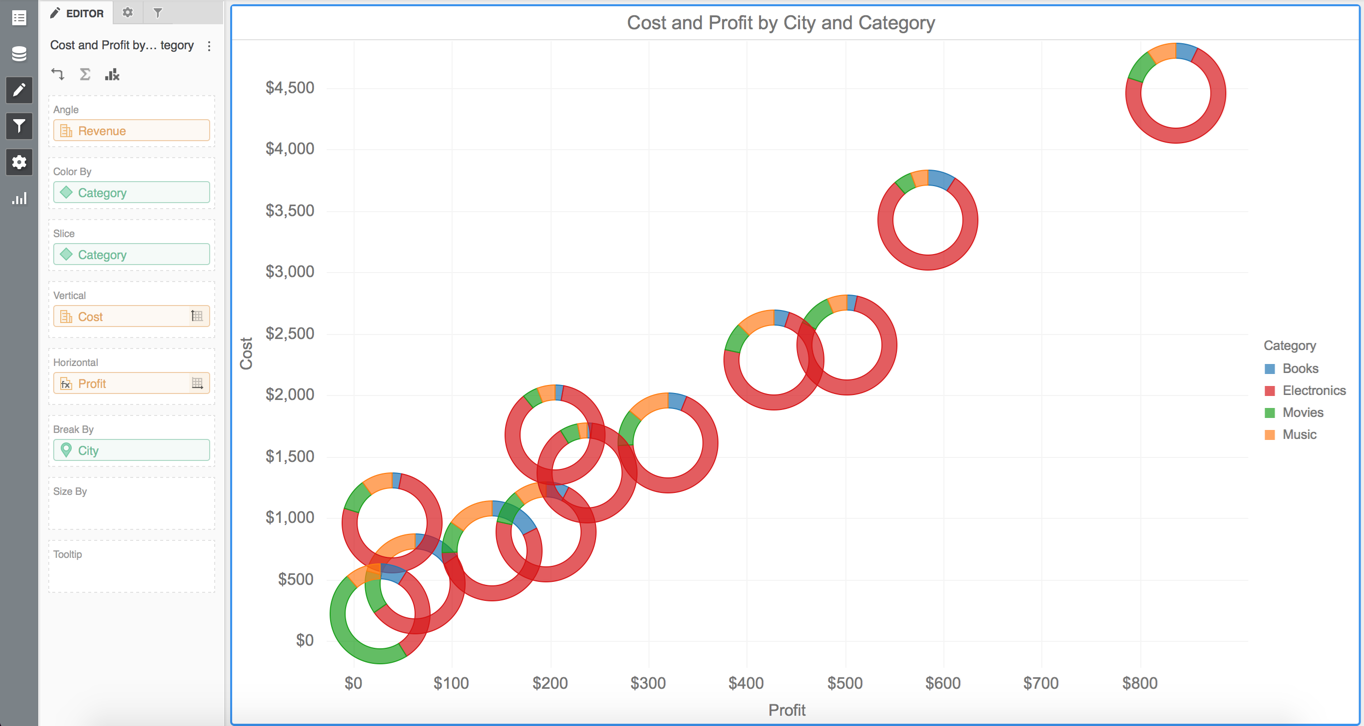The height and width of the screenshot is (726, 1364).
Task: Open the gear format icon in sidebar
Action: [19, 162]
